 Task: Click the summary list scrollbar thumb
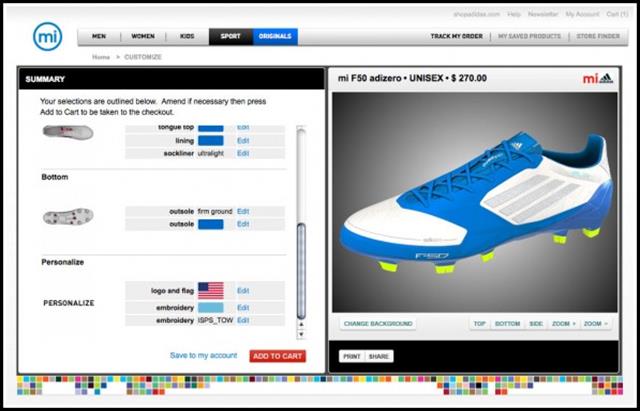click(x=301, y=271)
